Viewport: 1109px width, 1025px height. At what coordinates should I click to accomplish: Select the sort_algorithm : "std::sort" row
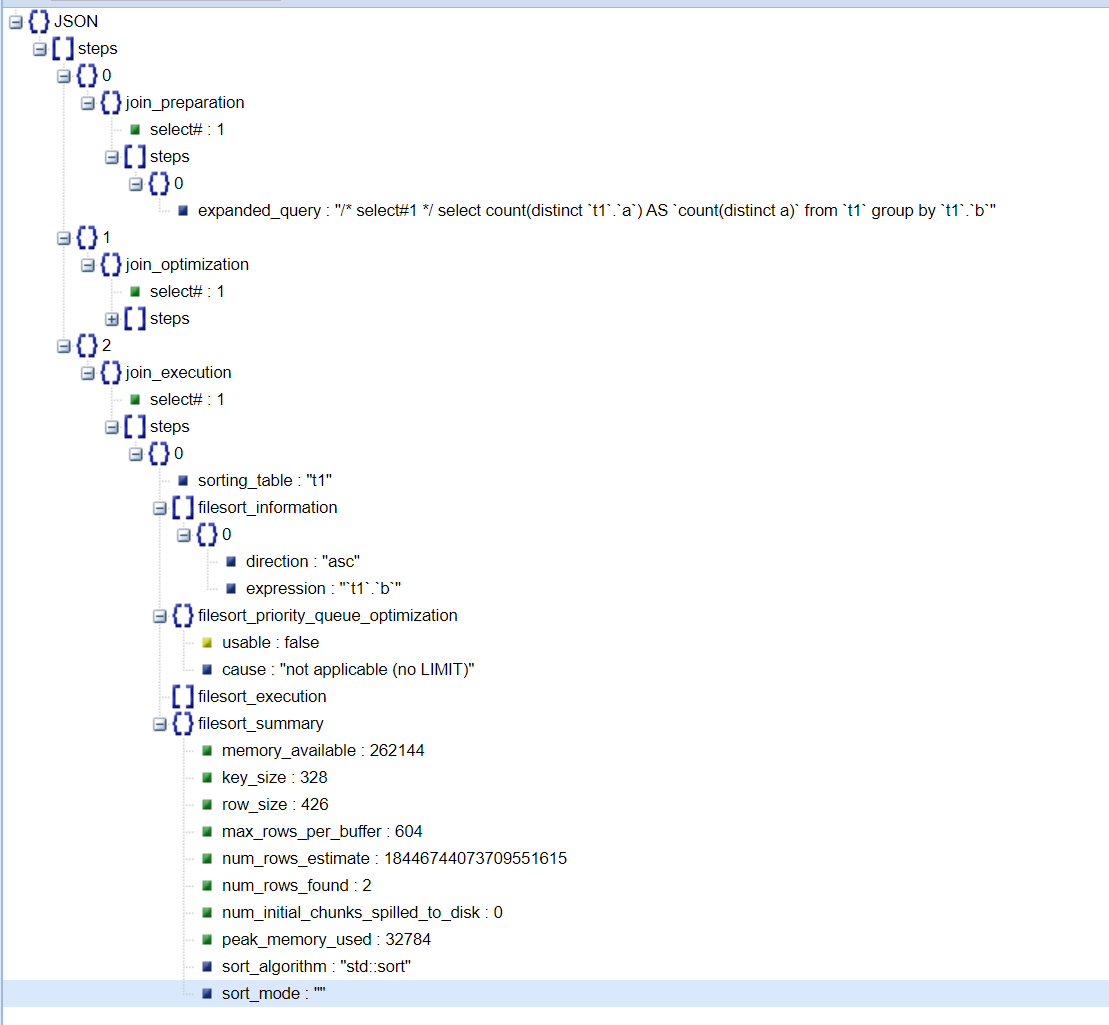tap(317, 967)
